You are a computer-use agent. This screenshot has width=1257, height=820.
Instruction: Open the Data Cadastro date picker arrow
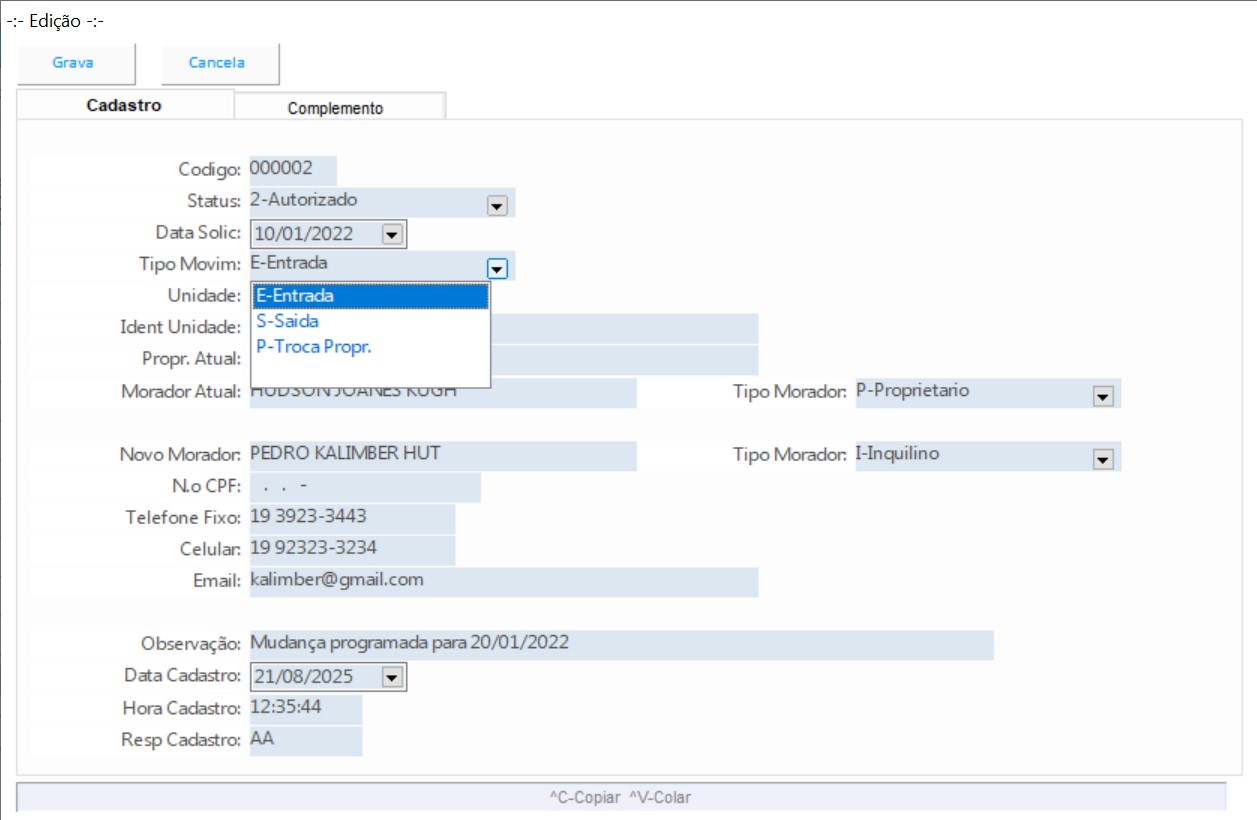tap(391, 678)
